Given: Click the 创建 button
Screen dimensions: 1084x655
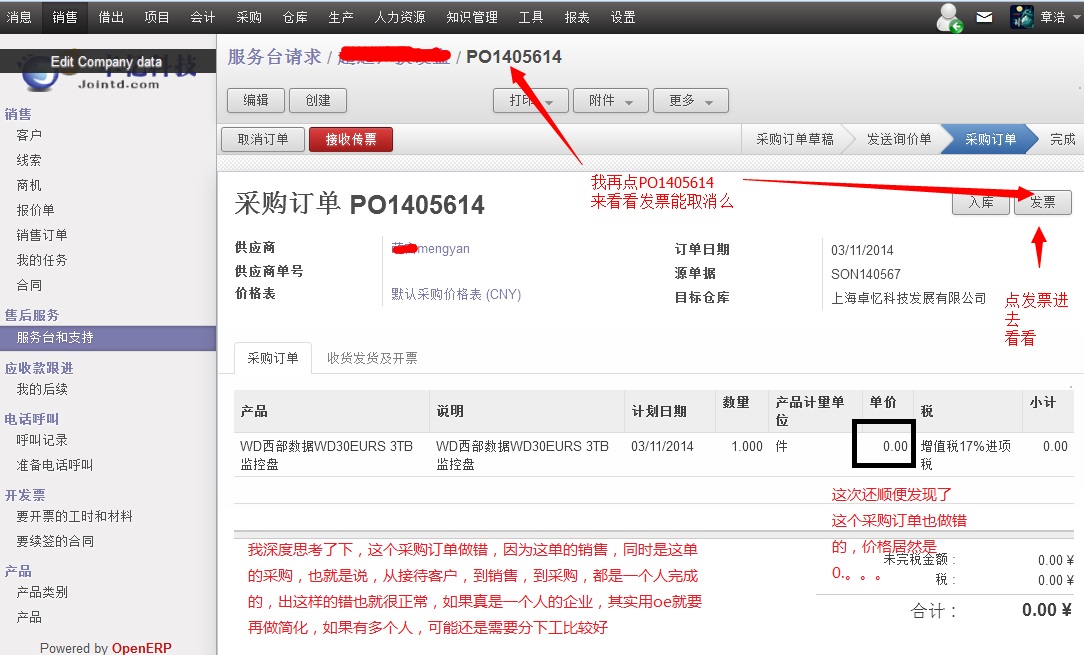Looking at the screenshot, I should pos(317,101).
